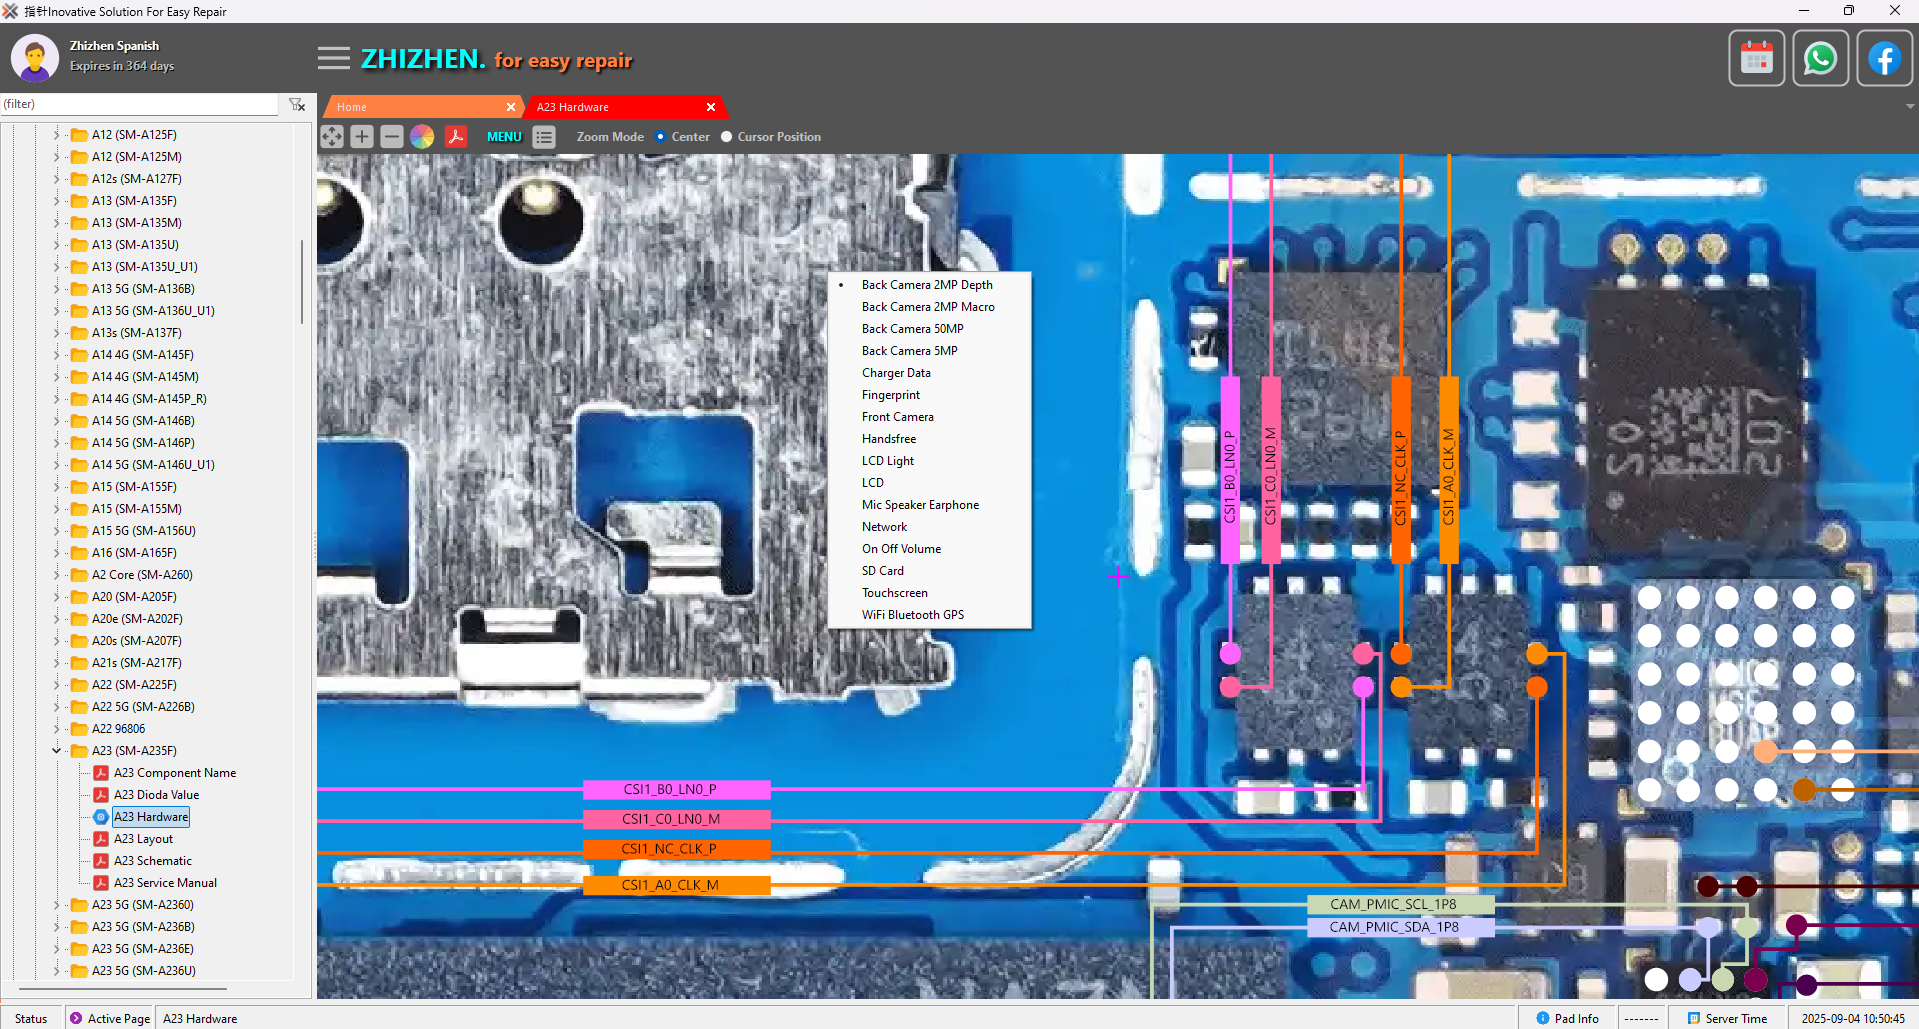Open A23 Dioda Value PDF document

click(x=156, y=795)
